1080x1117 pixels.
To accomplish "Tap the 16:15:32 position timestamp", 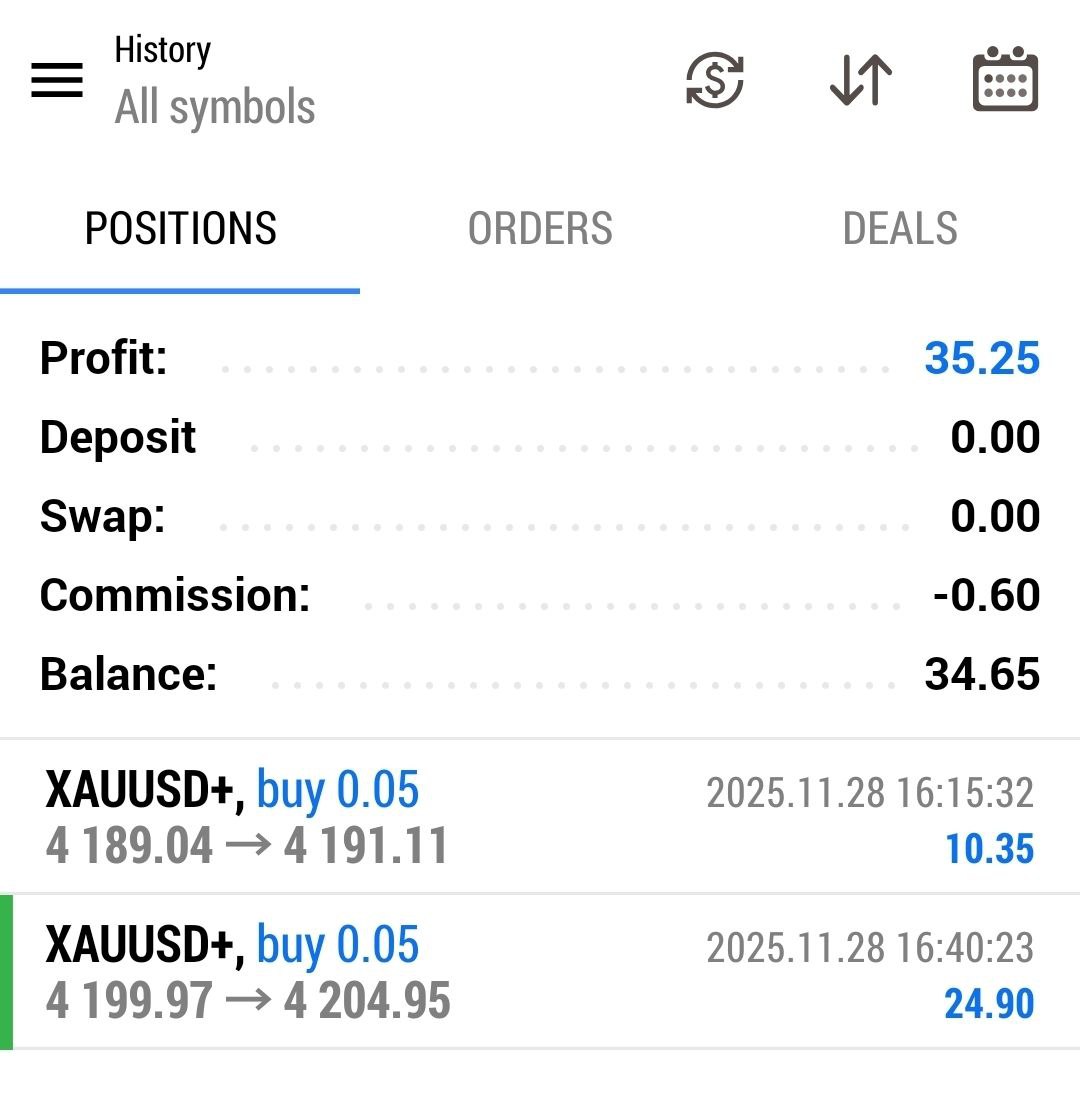I will [x=870, y=793].
